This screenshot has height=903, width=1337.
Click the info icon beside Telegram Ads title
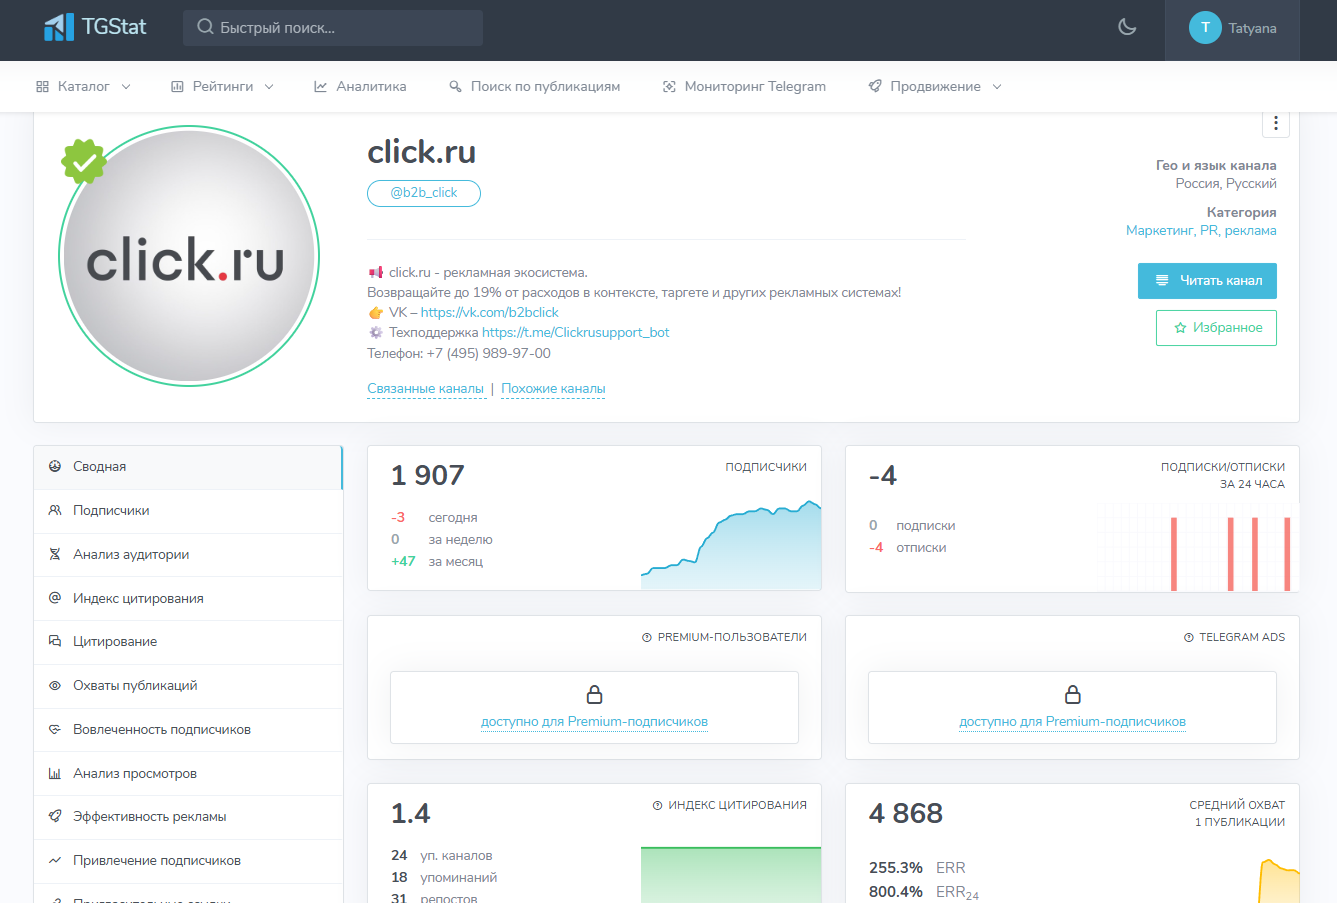click(x=1189, y=637)
